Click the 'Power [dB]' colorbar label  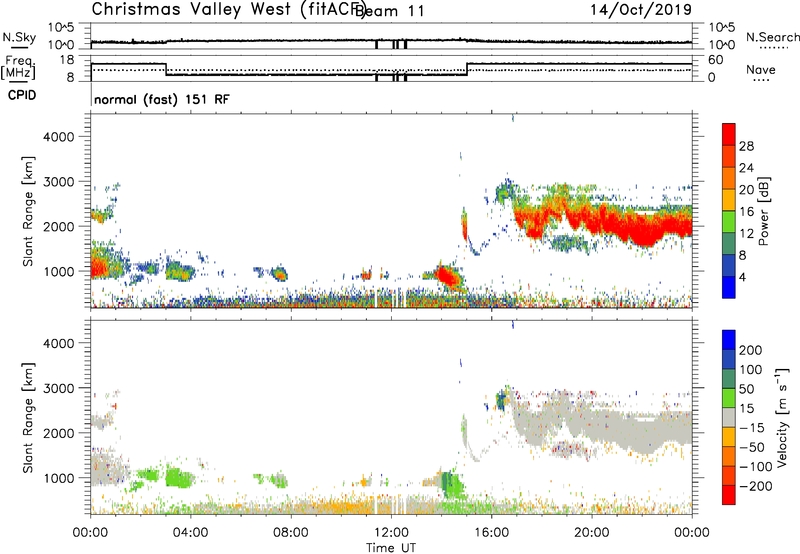tap(763, 211)
